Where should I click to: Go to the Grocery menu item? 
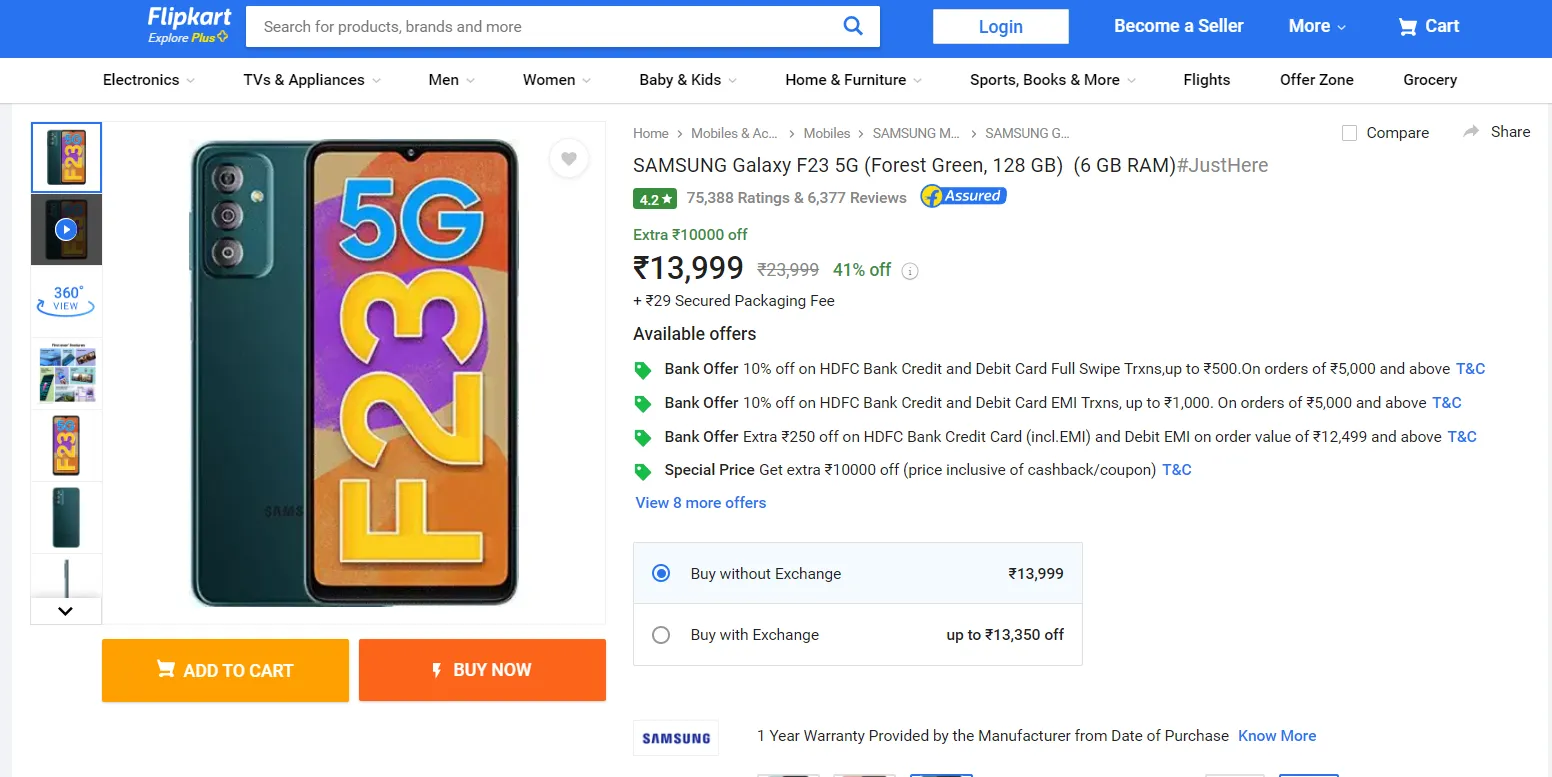[x=1429, y=80]
